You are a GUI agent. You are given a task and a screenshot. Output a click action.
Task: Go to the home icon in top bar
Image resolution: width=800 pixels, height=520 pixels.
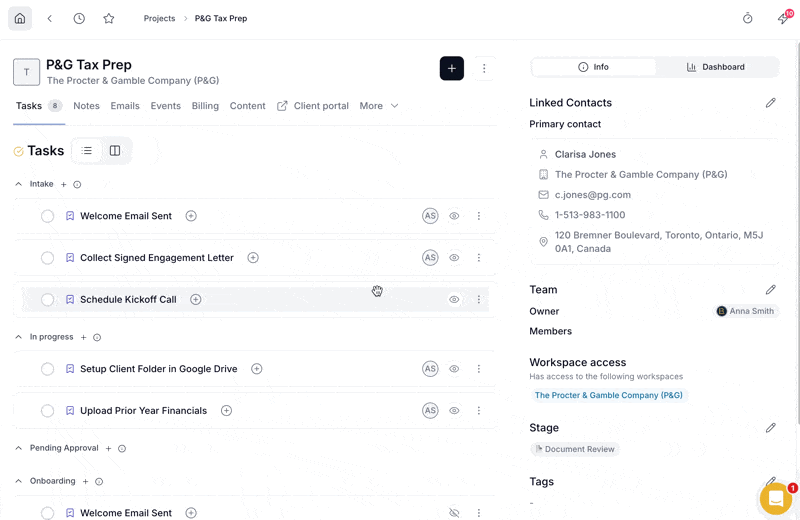(20, 18)
